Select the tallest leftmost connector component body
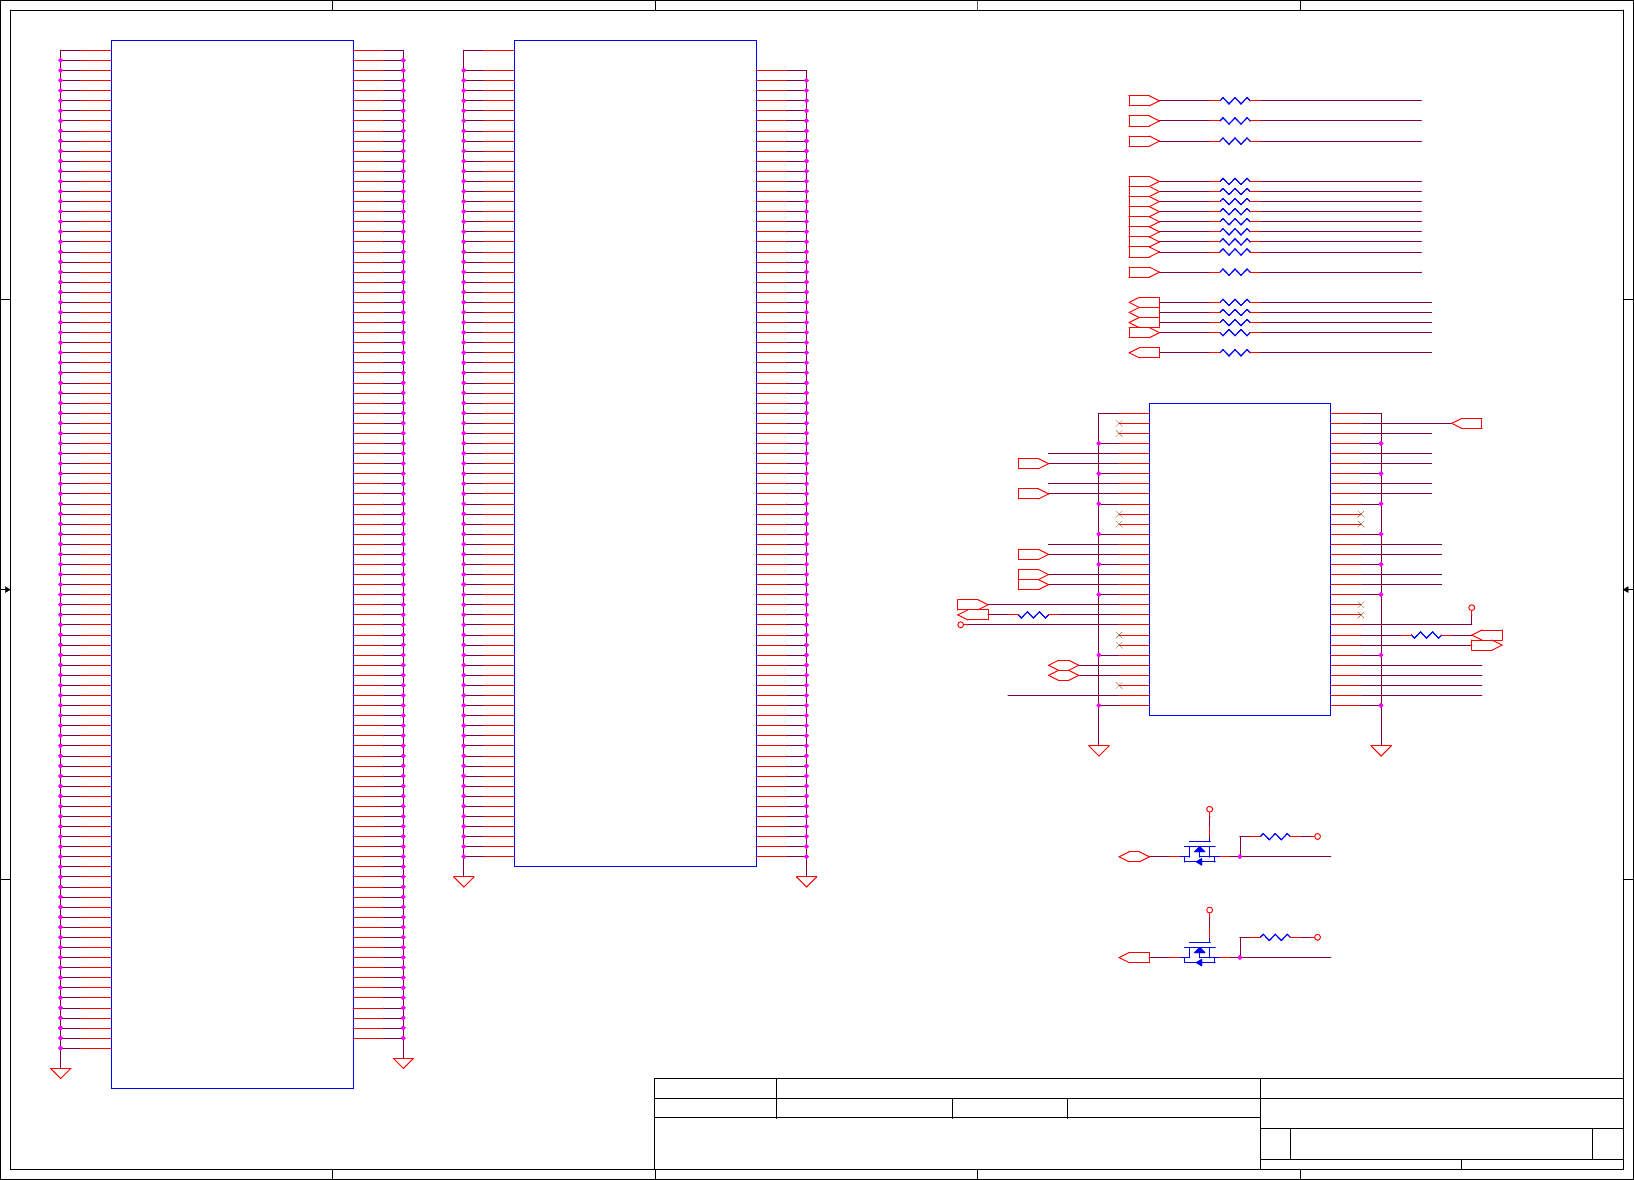 pos(232,564)
